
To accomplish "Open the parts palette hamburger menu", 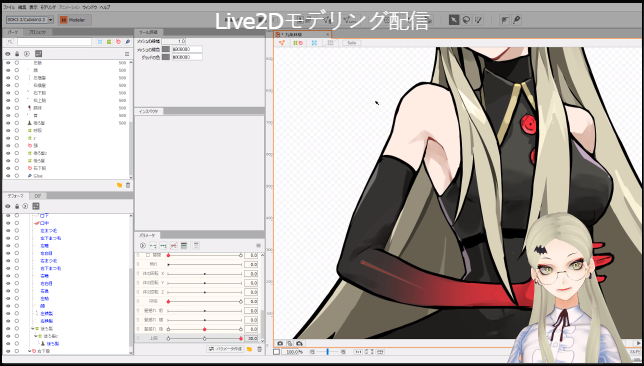I will point(127,54).
